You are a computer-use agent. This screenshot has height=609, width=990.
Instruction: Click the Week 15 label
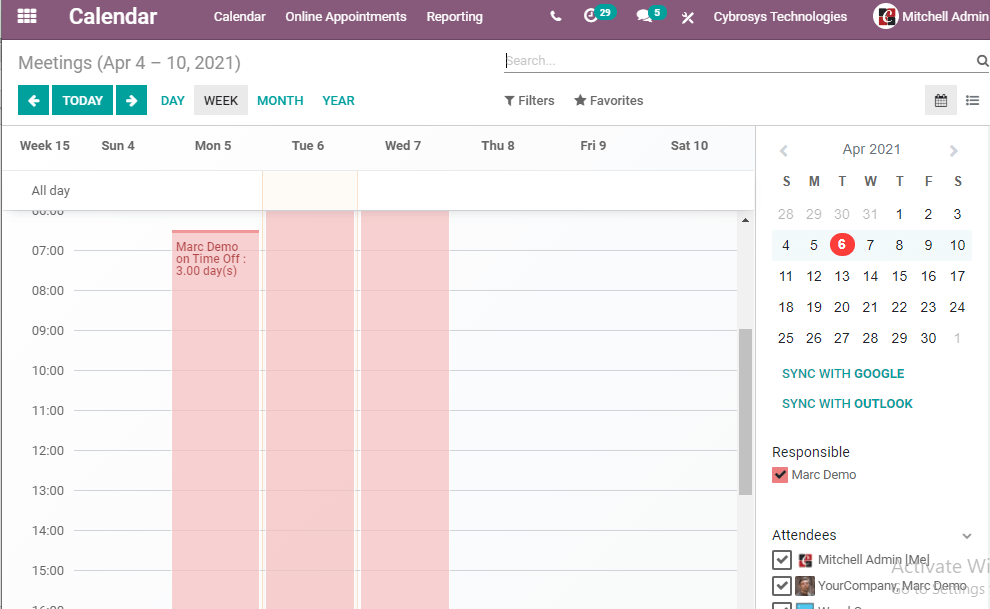[44, 146]
